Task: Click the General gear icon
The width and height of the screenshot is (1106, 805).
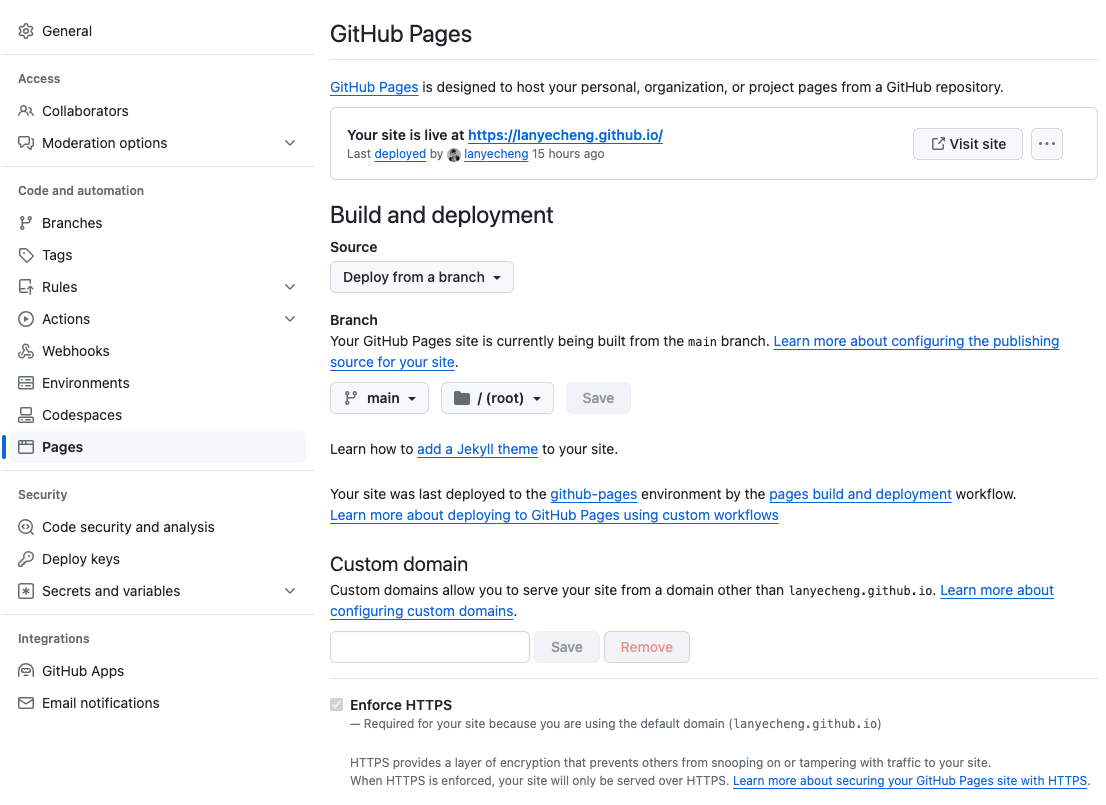Action: [26, 31]
